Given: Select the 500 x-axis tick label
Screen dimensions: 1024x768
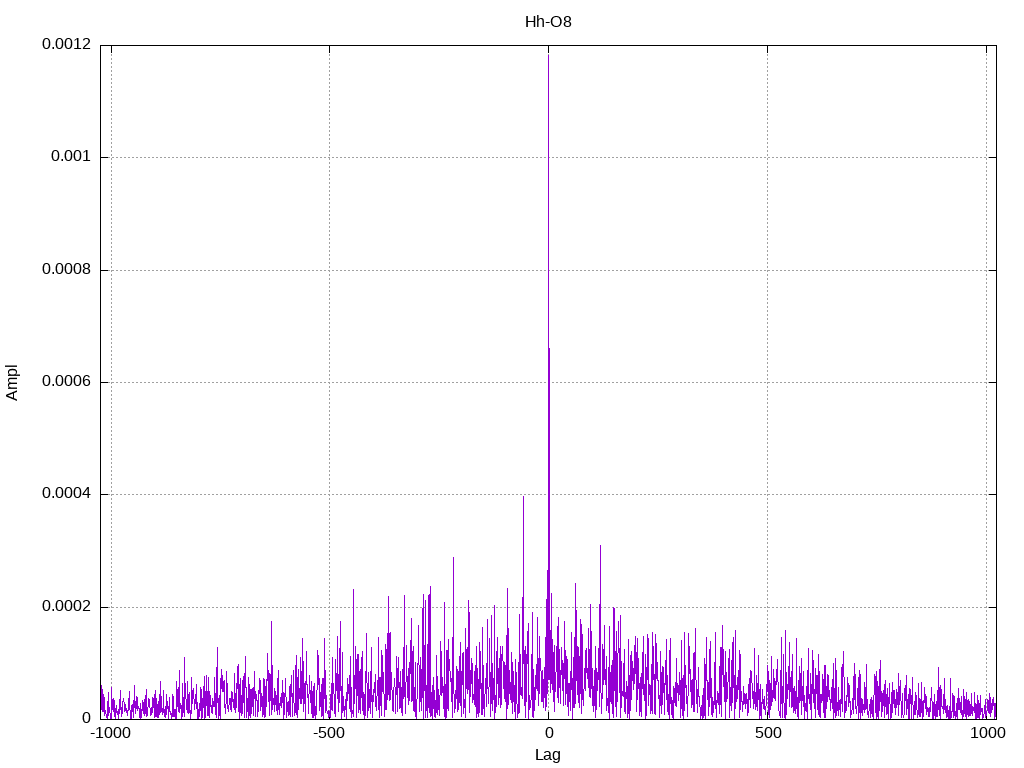Looking at the screenshot, I should pyautogui.click(x=767, y=733).
